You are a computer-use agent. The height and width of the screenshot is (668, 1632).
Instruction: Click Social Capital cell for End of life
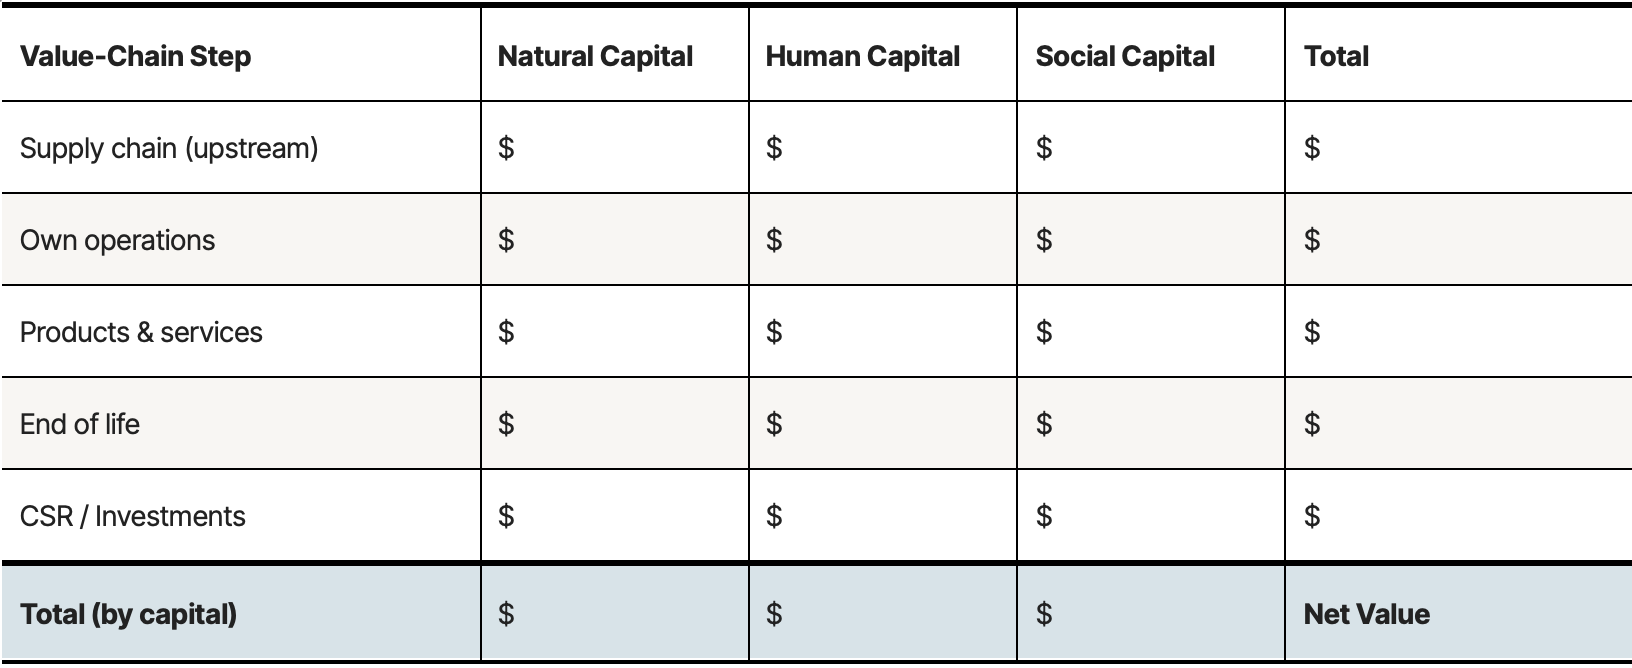[x=1150, y=424]
